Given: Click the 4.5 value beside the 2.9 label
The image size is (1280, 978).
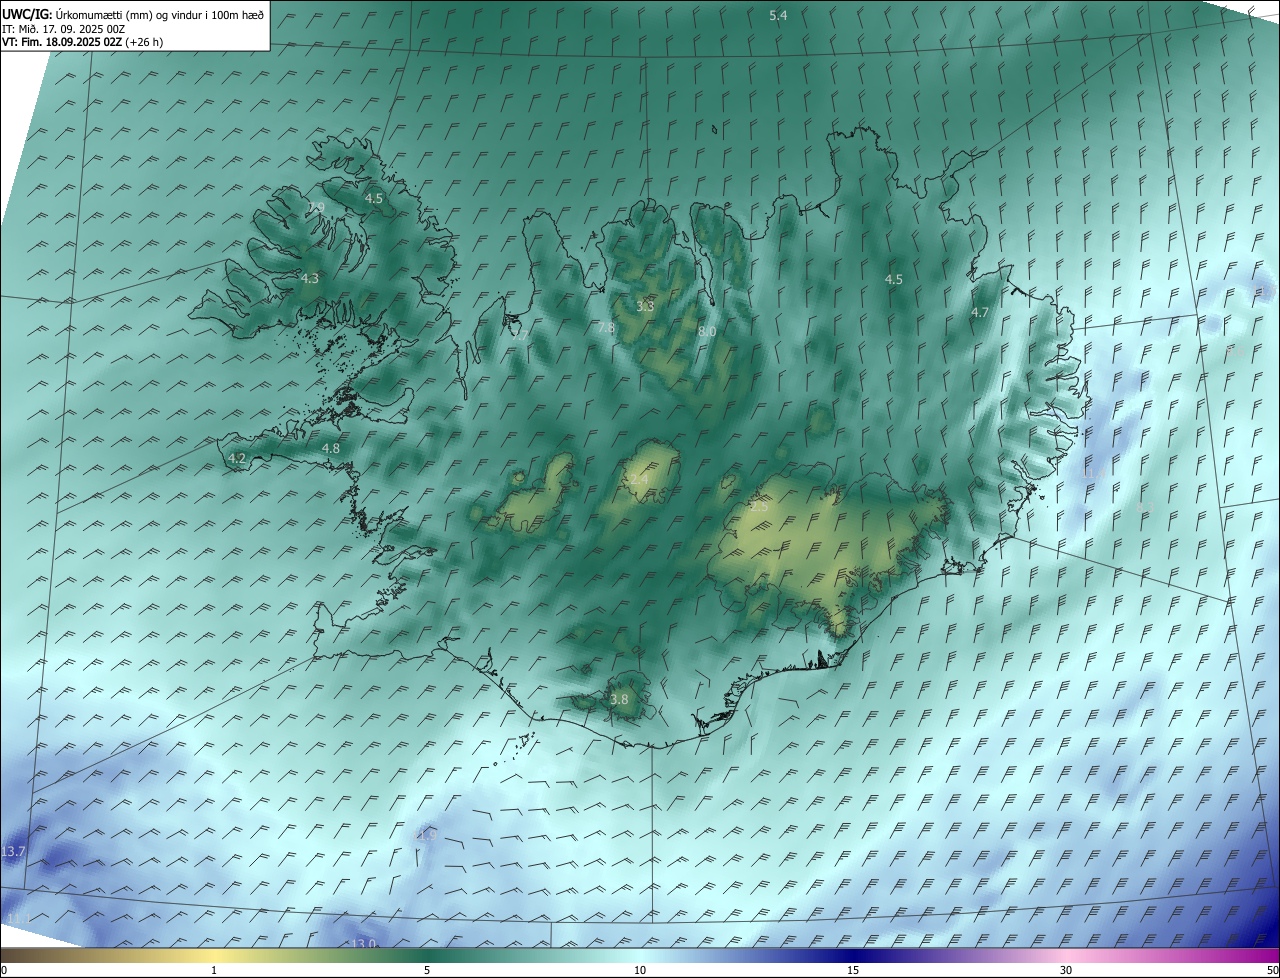Looking at the screenshot, I should click(374, 199).
